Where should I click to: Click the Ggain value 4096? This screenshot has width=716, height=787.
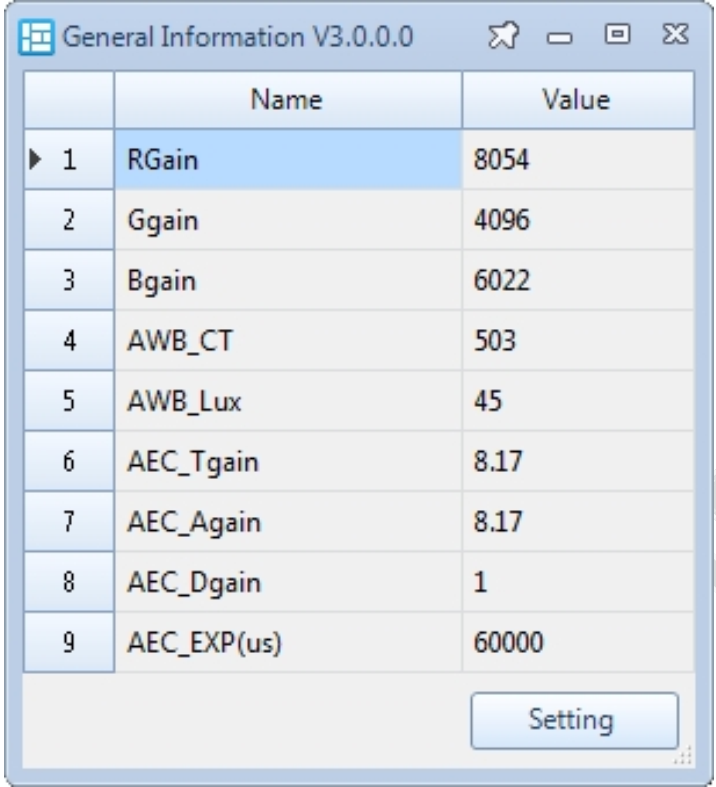tap(577, 221)
